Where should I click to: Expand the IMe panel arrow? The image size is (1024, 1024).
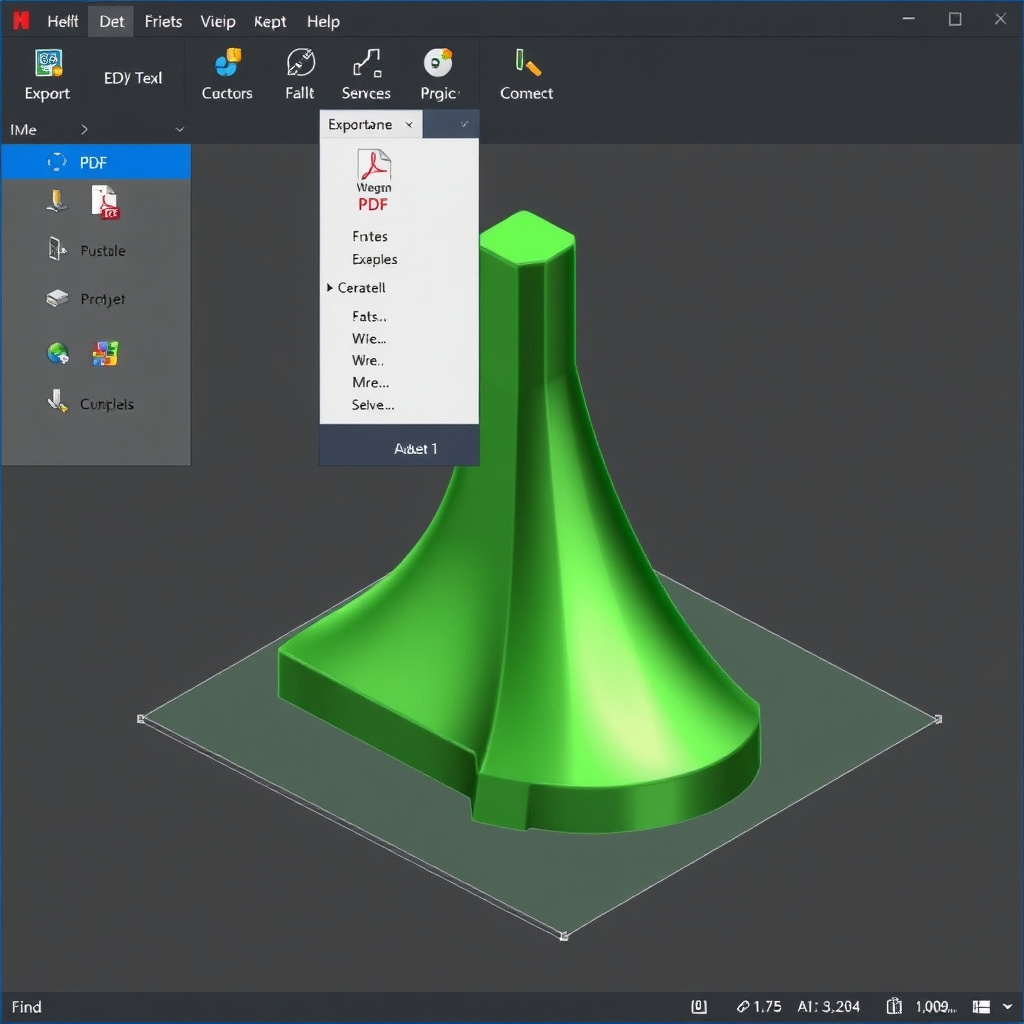click(84, 129)
